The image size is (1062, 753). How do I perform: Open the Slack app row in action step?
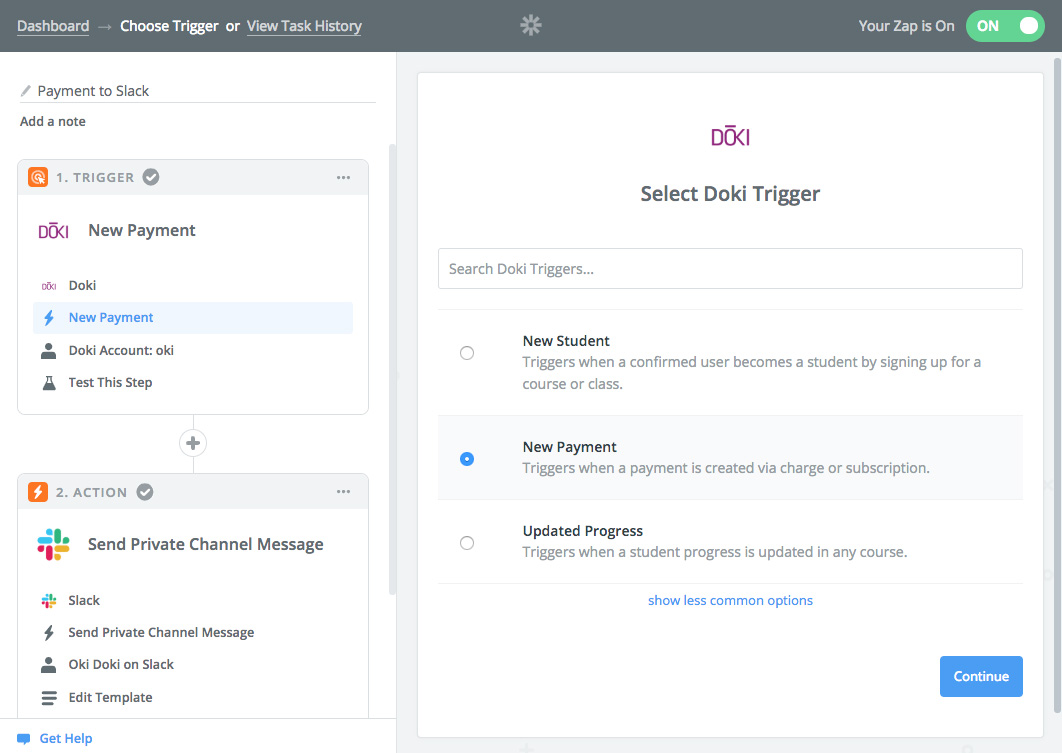tap(193, 601)
